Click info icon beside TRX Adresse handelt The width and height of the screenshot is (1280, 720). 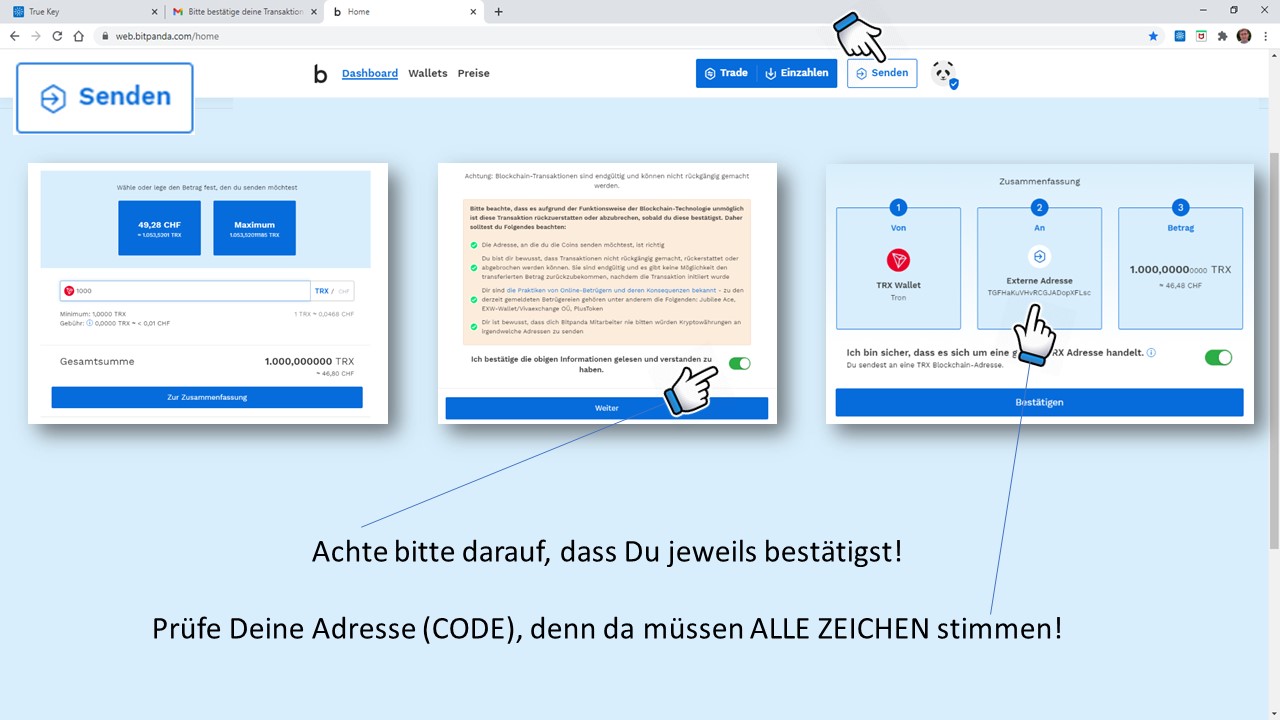(1151, 353)
